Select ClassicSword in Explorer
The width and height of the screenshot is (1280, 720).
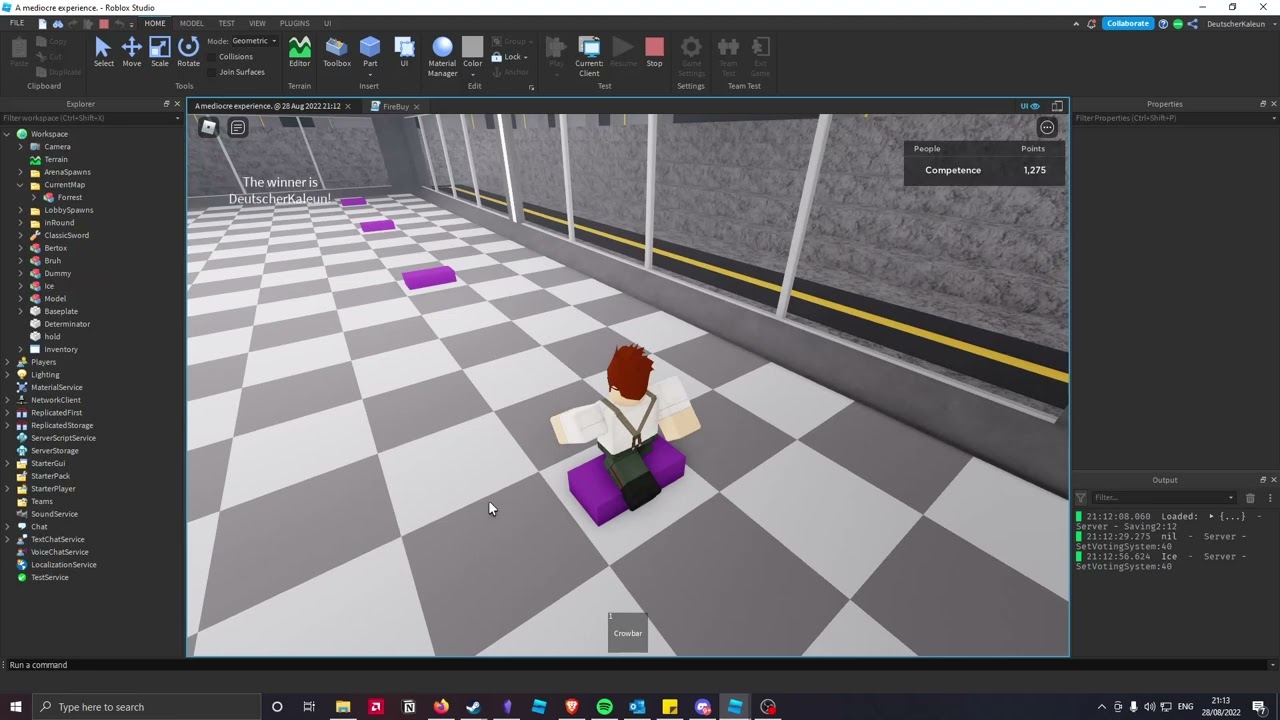pos(66,235)
